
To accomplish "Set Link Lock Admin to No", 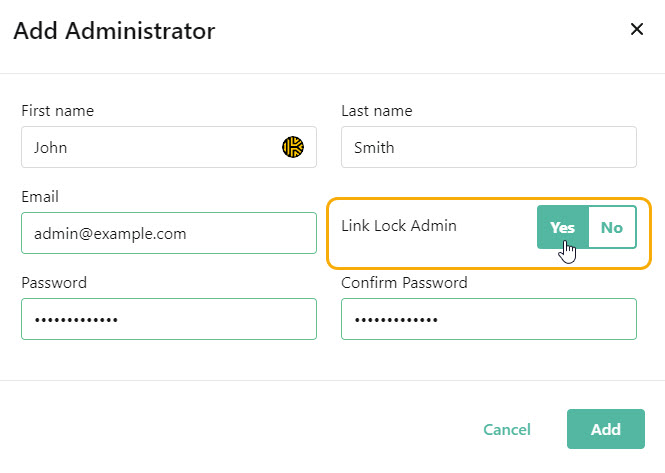I will point(612,227).
